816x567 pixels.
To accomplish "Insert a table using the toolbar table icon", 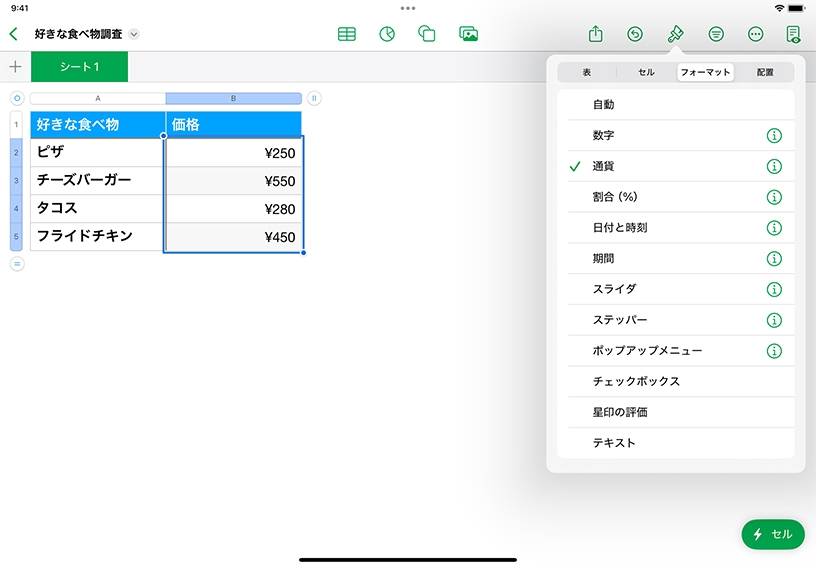I will pos(347,34).
